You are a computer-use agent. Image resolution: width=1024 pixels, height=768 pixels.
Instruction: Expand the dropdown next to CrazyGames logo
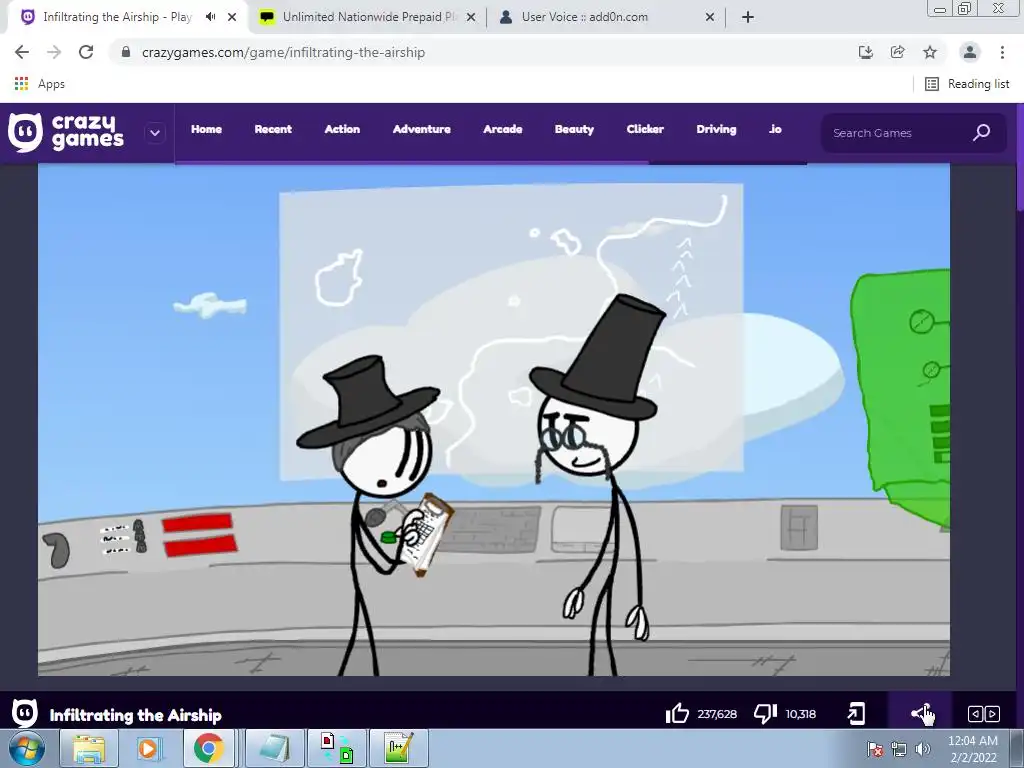pos(155,133)
